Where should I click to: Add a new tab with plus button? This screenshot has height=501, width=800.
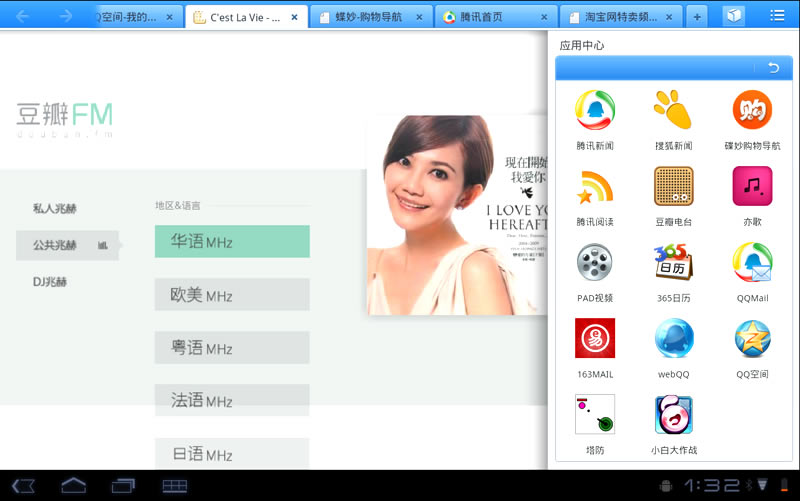point(697,17)
